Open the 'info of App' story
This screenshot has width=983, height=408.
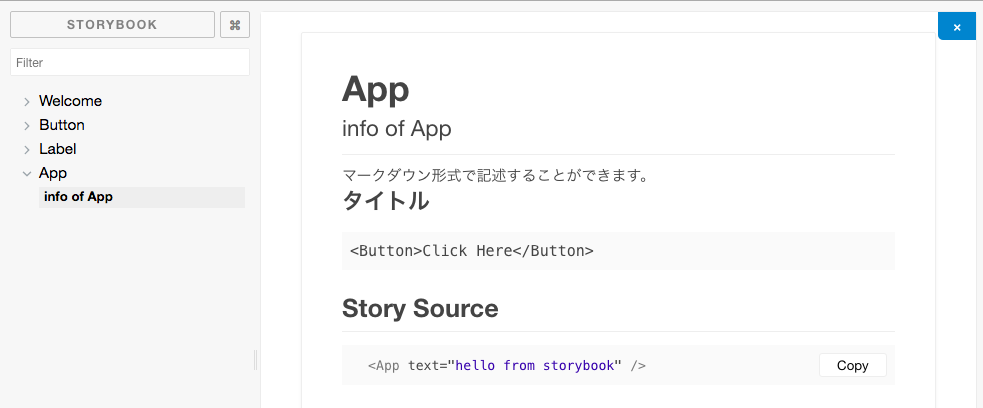point(142,197)
